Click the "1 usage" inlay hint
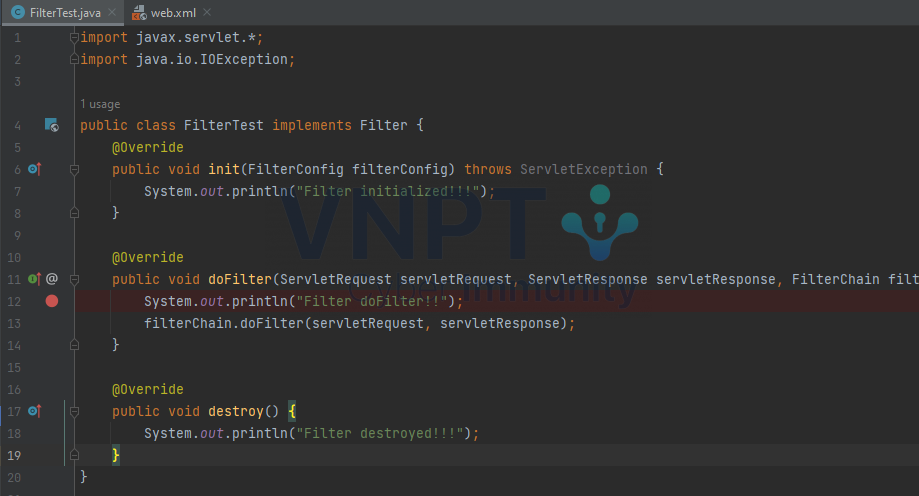The height and width of the screenshot is (496, 919). [99, 104]
